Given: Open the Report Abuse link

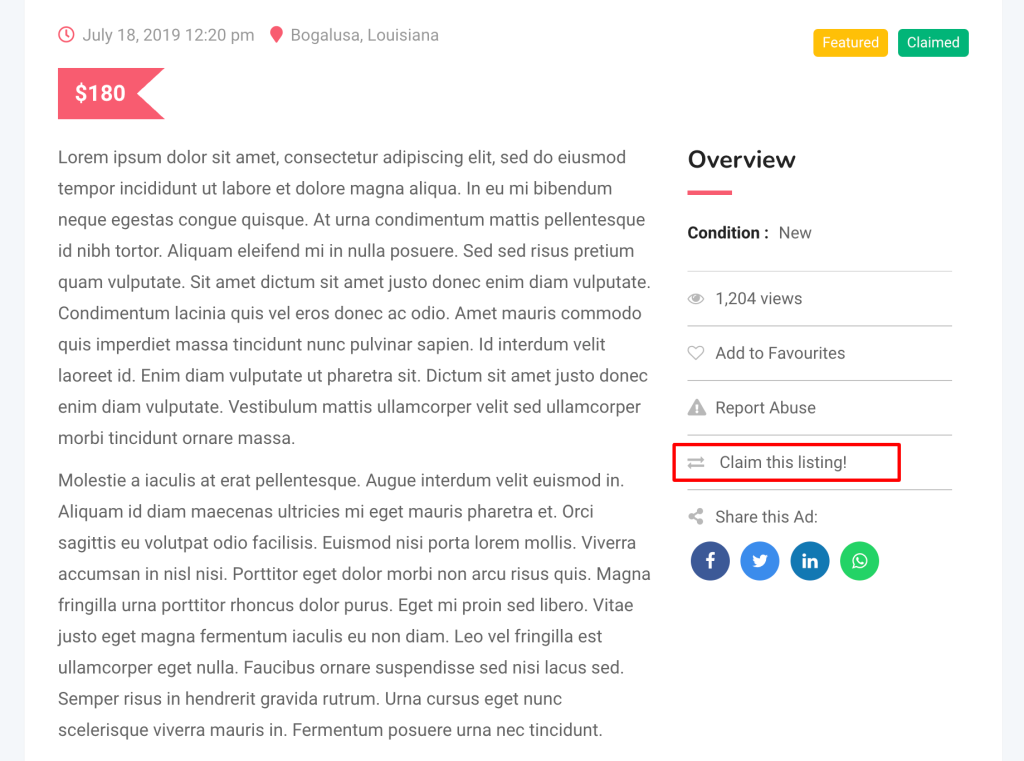Looking at the screenshot, I should [x=765, y=408].
